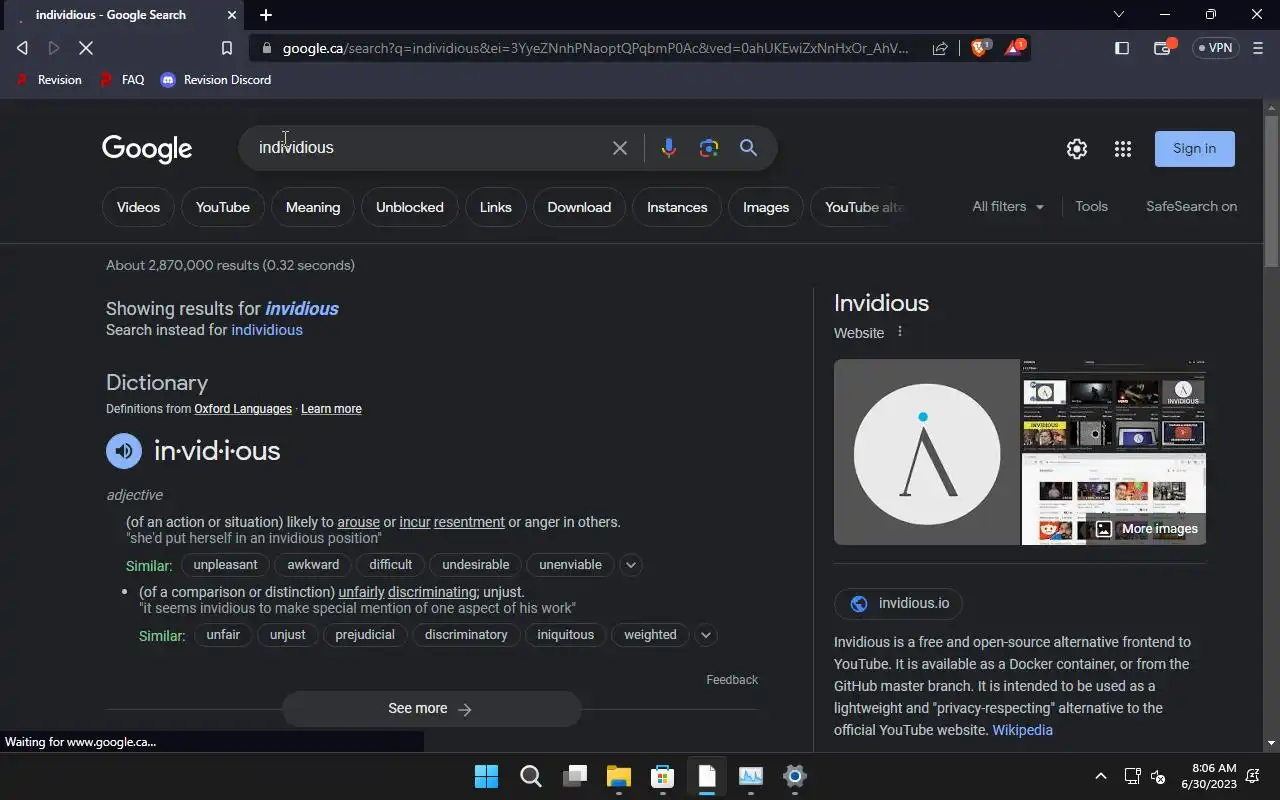Select the Meaning filter chip
The width and height of the screenshot is (1280, 800).
point(313,207)
